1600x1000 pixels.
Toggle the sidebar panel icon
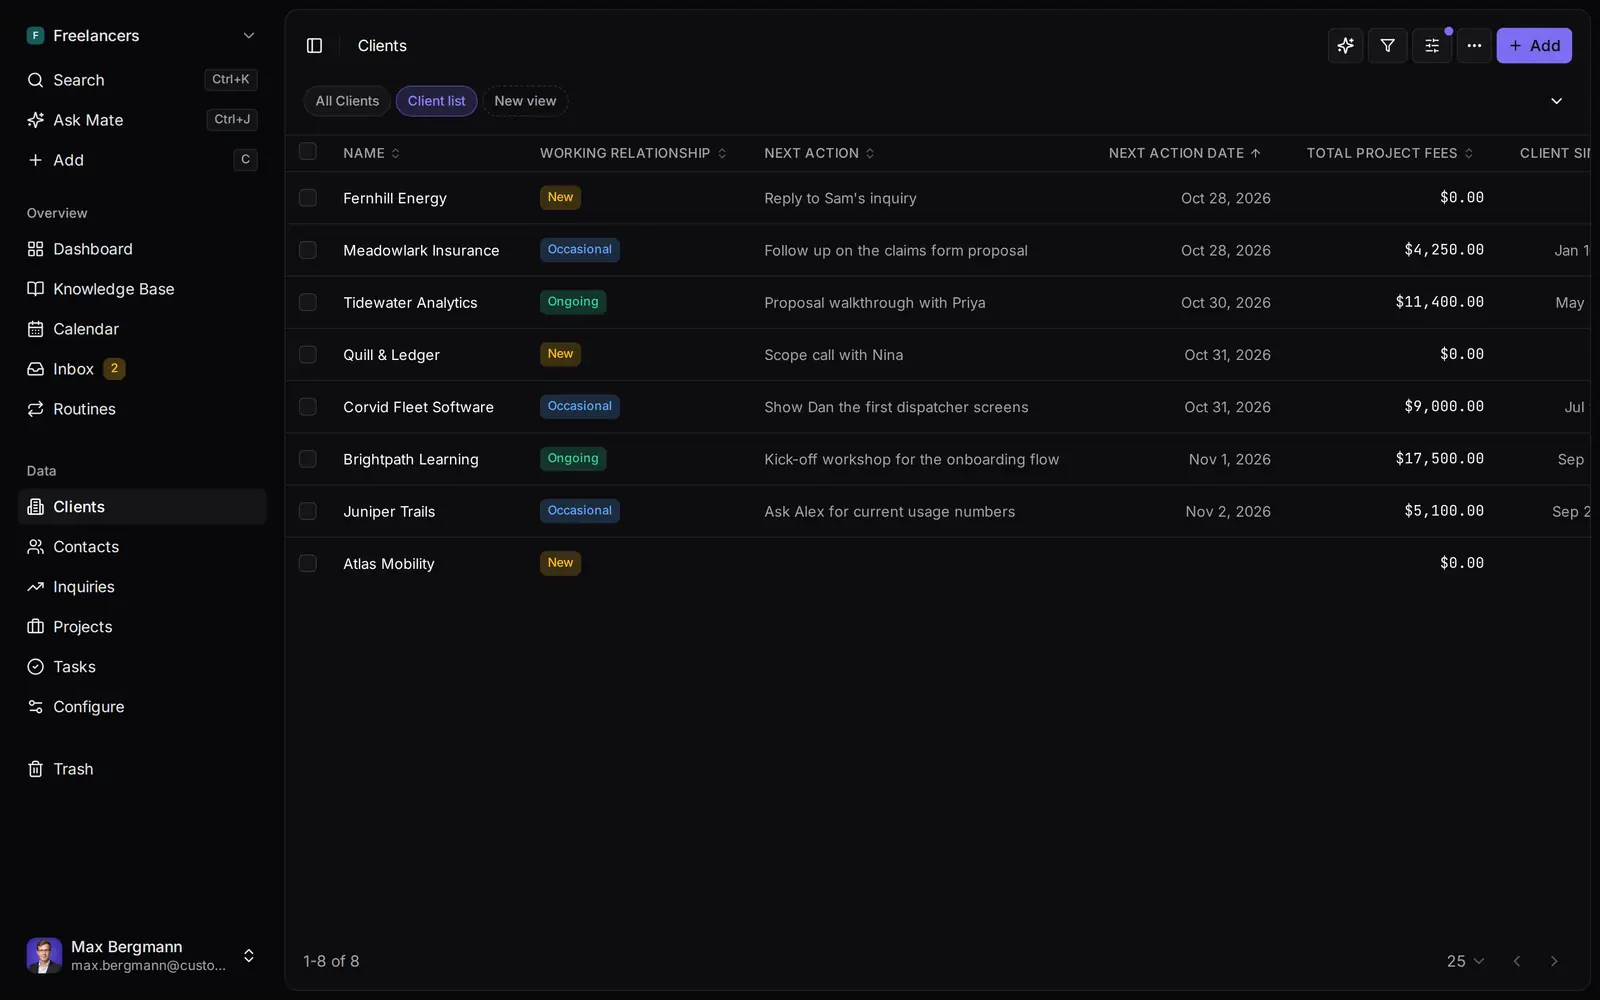[314, 46]
